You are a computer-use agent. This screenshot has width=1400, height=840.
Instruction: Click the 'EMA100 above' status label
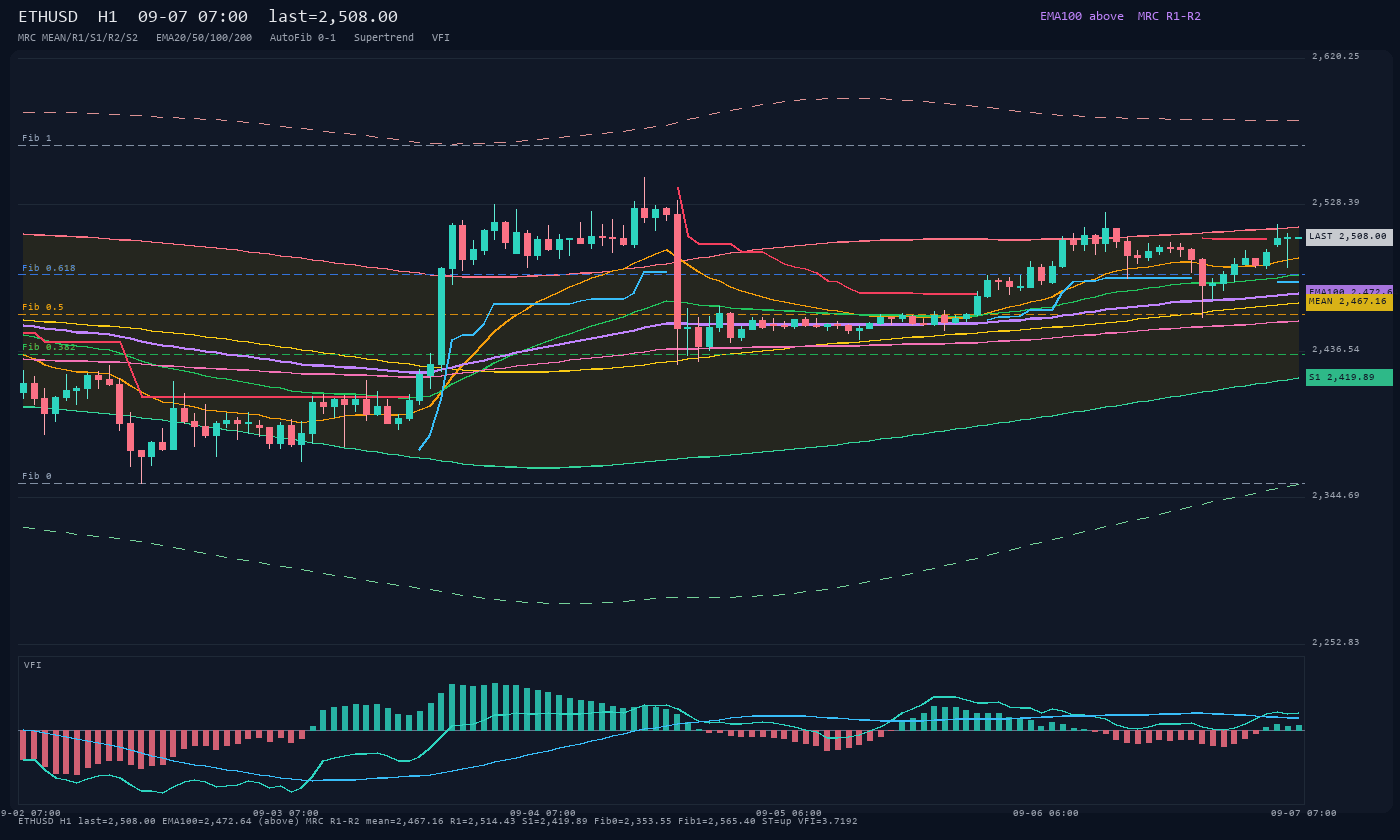(x=1081, y=16)
